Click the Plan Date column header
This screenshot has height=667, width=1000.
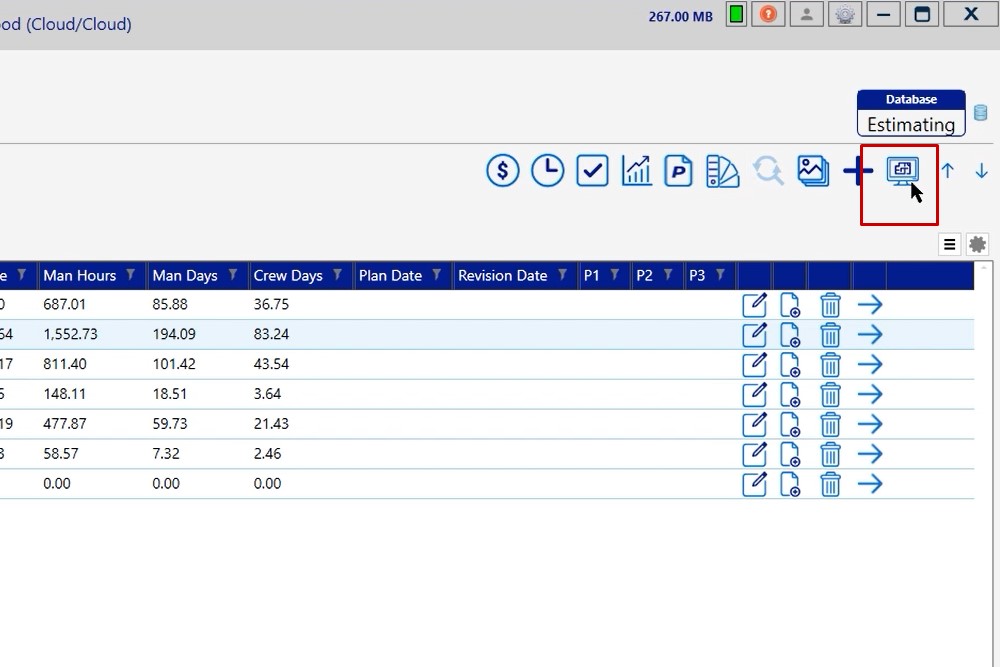[x=390, y=275]
